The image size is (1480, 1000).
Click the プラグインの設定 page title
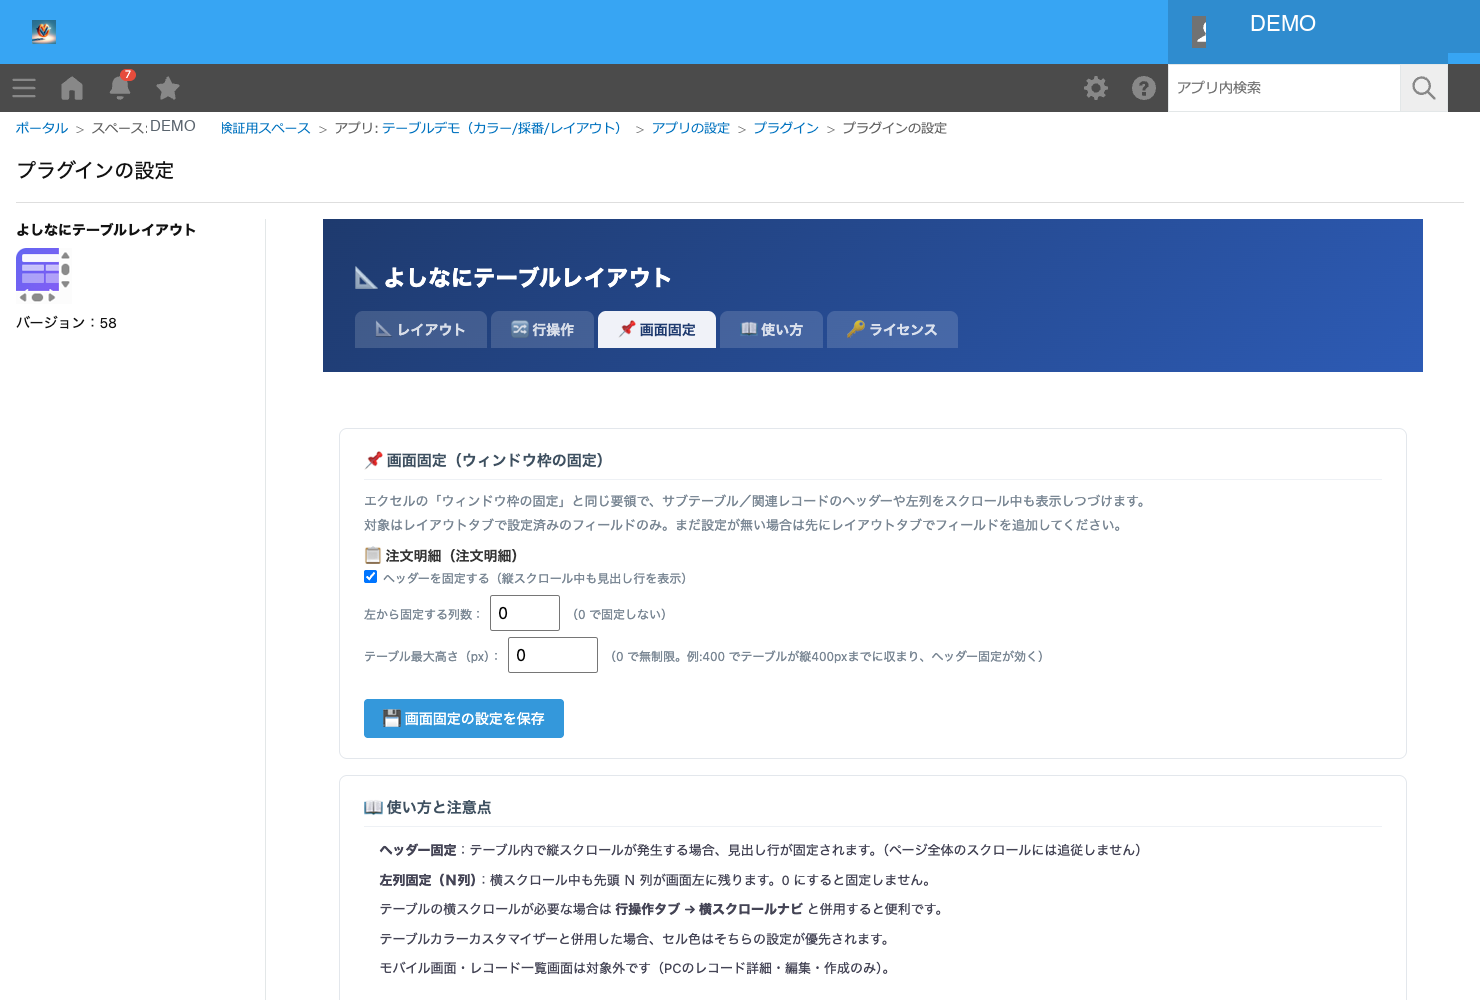95,170
